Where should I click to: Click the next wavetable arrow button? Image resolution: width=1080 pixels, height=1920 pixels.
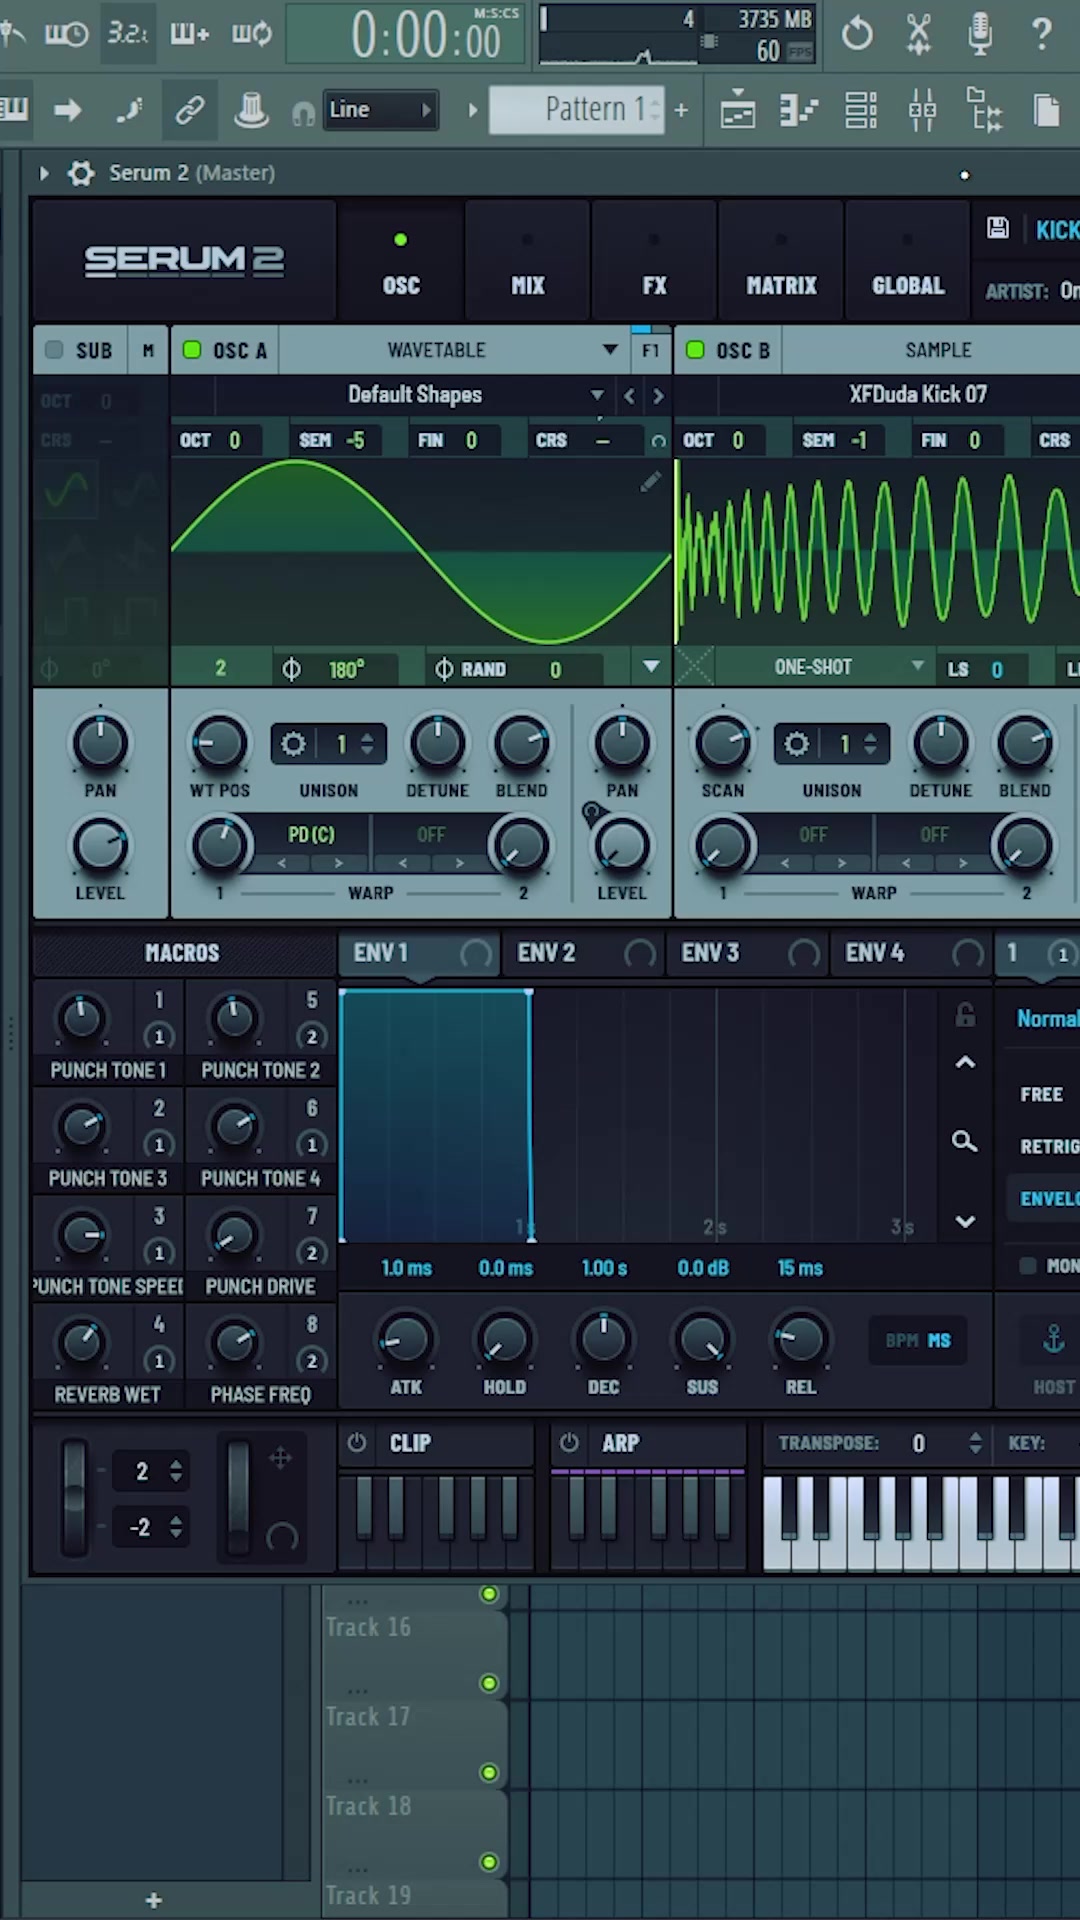658,396
